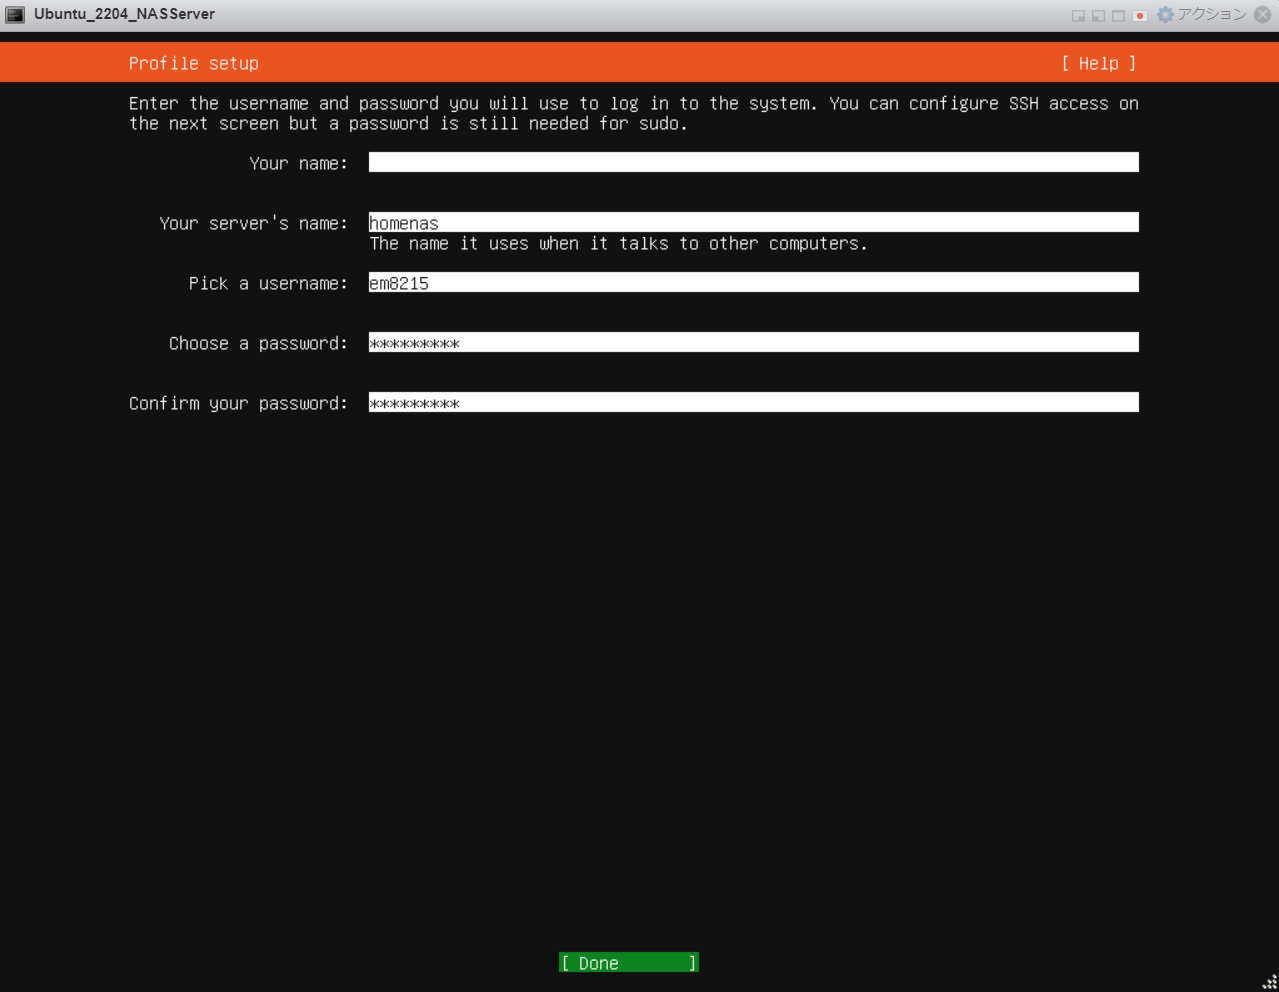Click the Your name input field
The image size is (1279, 992).
coord(753,162)
